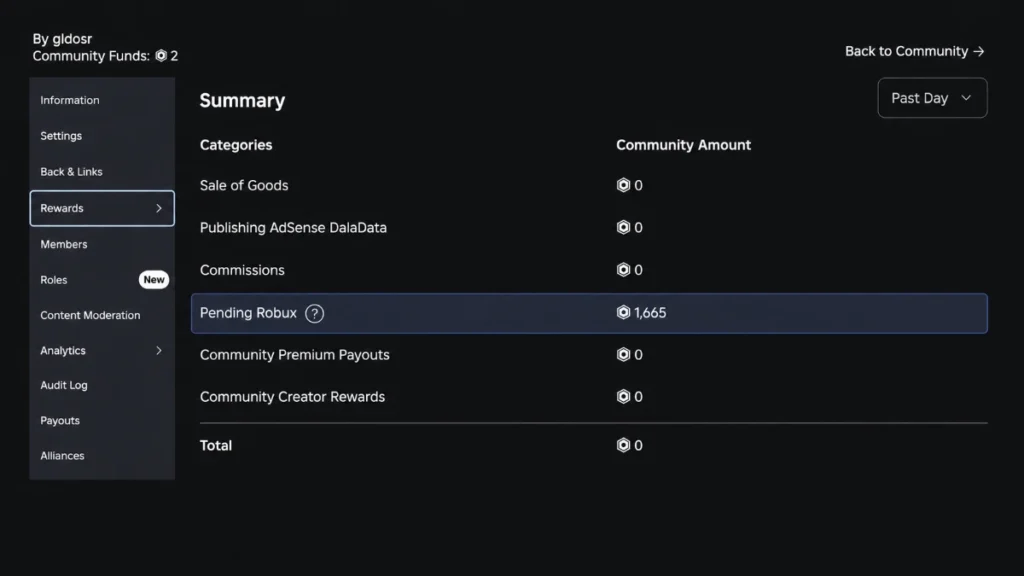Open the Past Day time range dropdown
The width and height of the screenshot is (1024, 576).
(x=932, y=98)
